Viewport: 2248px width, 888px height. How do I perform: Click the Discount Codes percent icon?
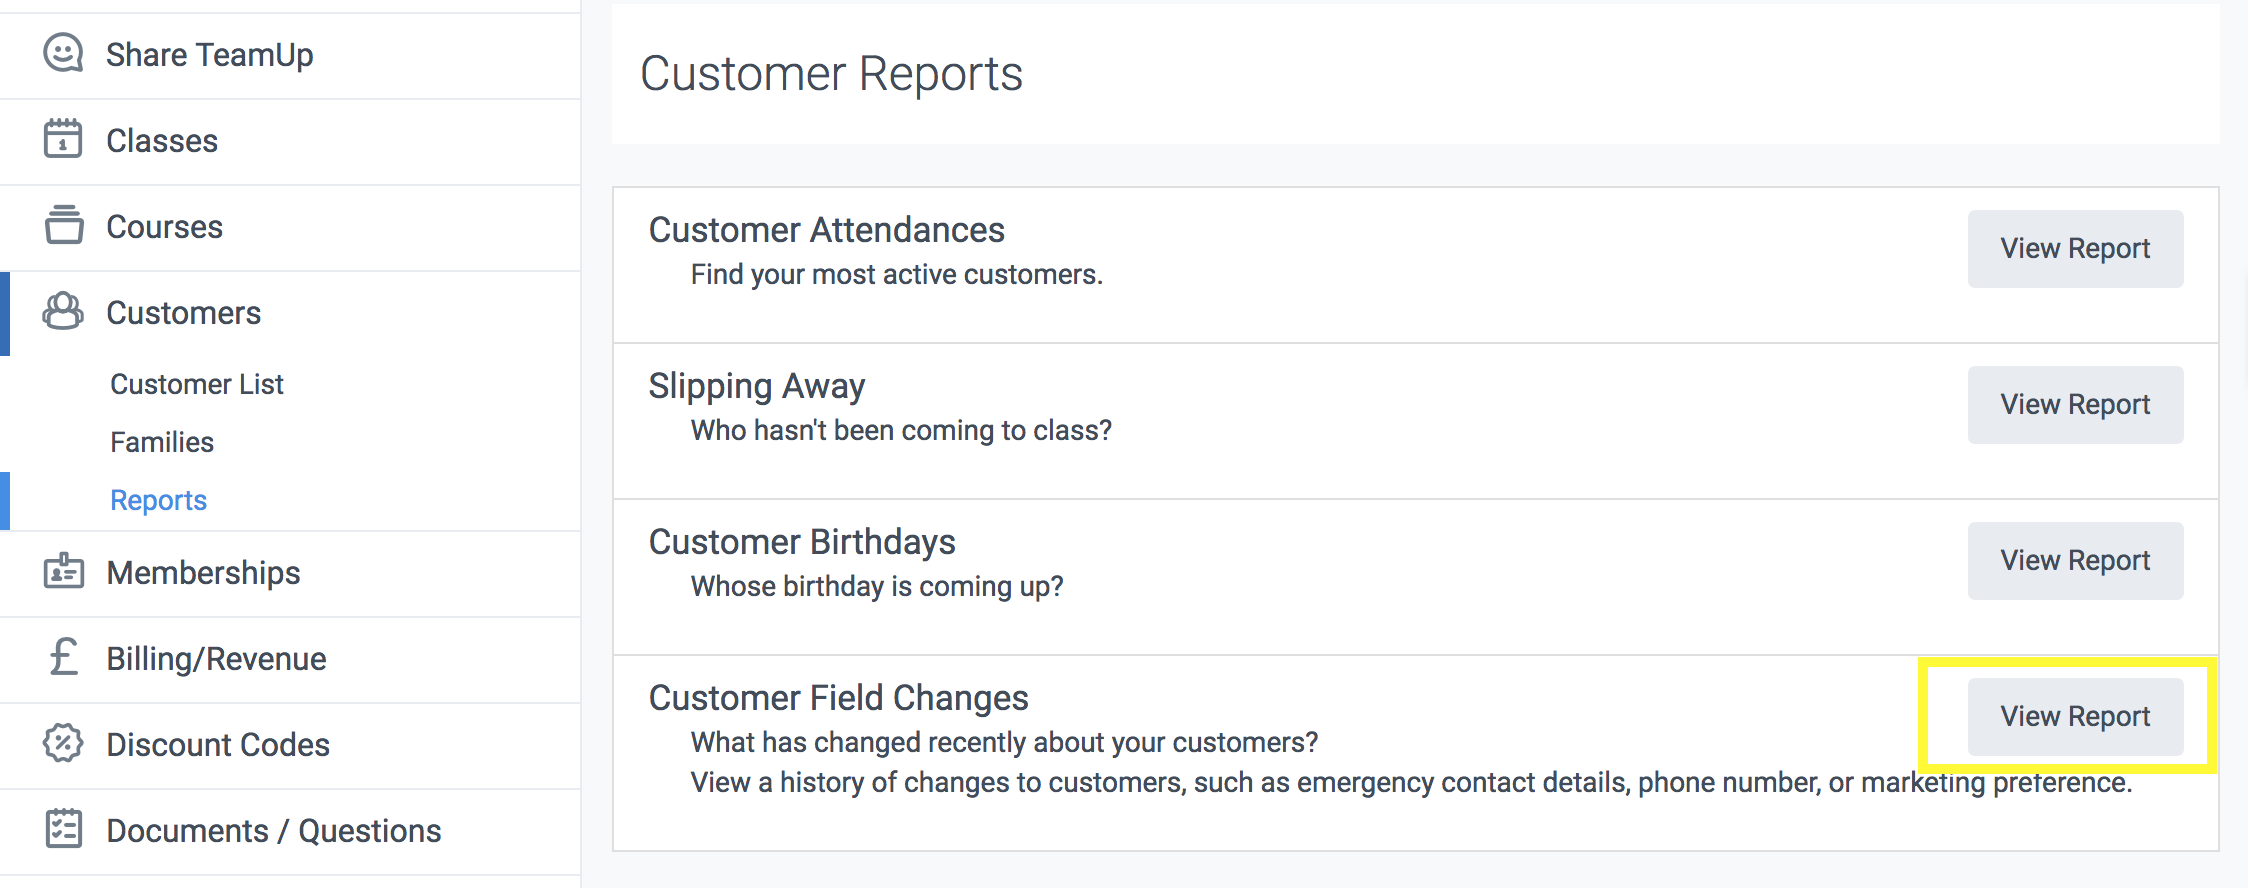pos(62,743)
